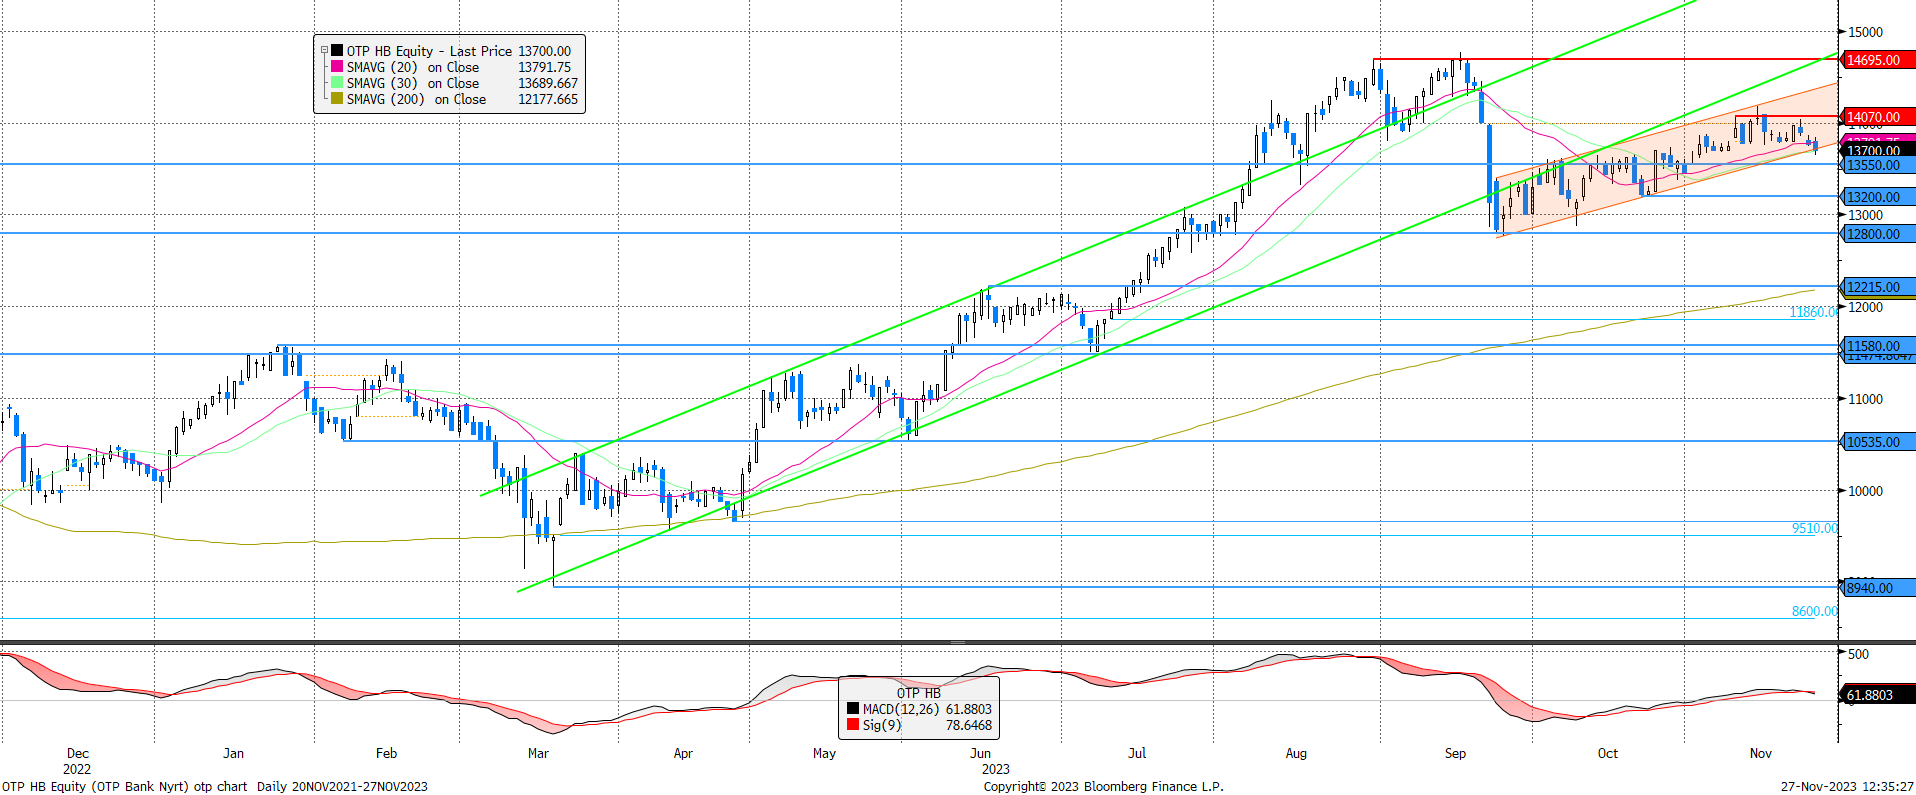Click the blue 8940.00 price level tag
Image resolution: width=1916 pixels, height=795 pixels.
1877,588
